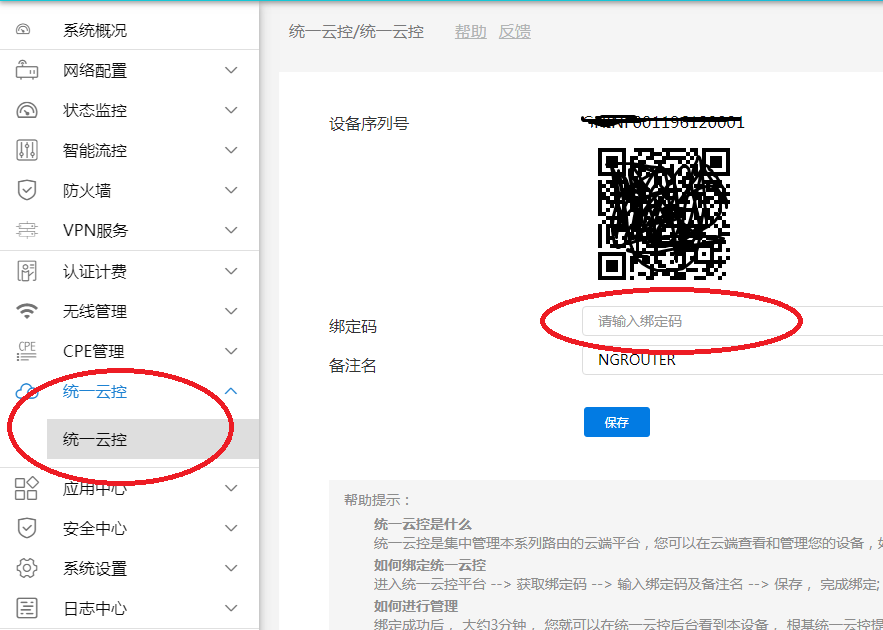This screenshot has height=630, width=883.
Task: Expand the 网络配置 menu chevron
Action: click(231, 71)
